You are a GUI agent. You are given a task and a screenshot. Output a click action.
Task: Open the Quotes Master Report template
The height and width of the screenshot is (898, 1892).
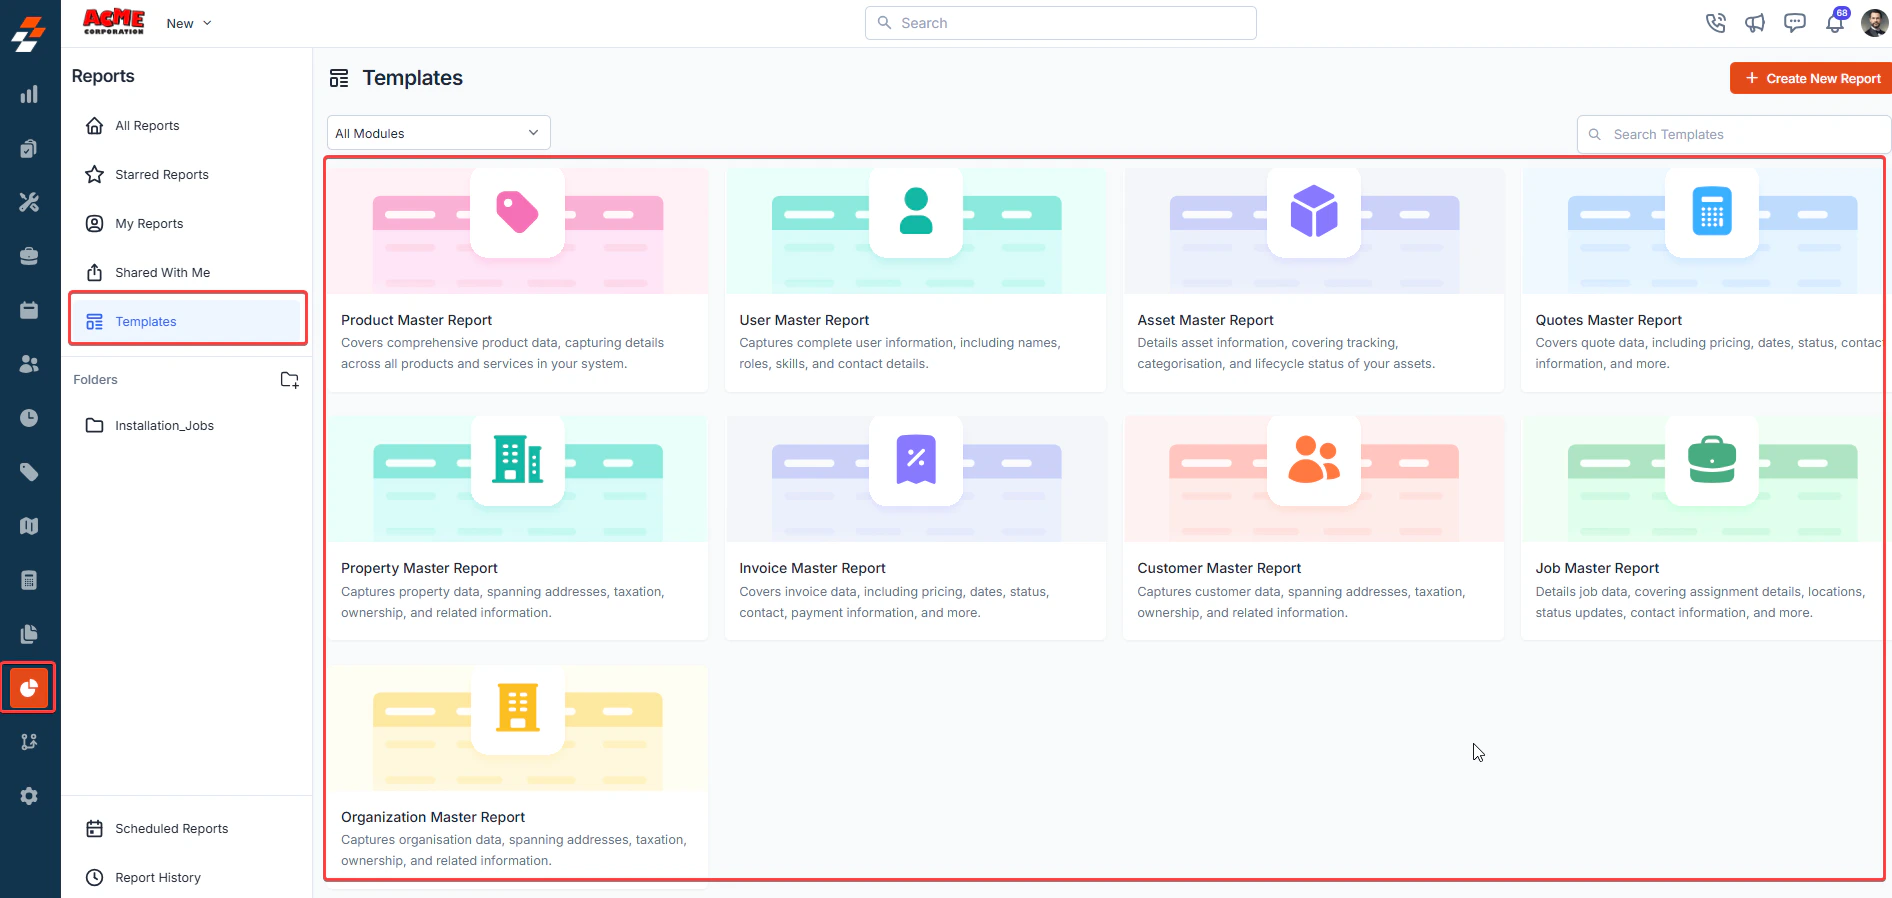coord(1706,279)
